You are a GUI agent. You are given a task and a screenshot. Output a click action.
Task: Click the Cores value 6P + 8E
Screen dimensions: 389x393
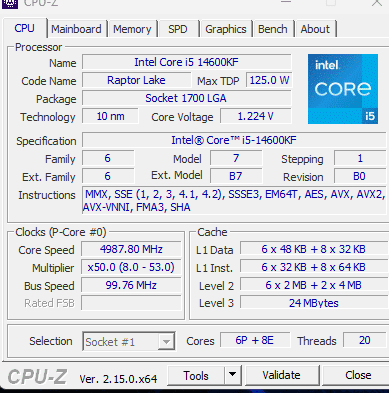(x=255, y=340)
